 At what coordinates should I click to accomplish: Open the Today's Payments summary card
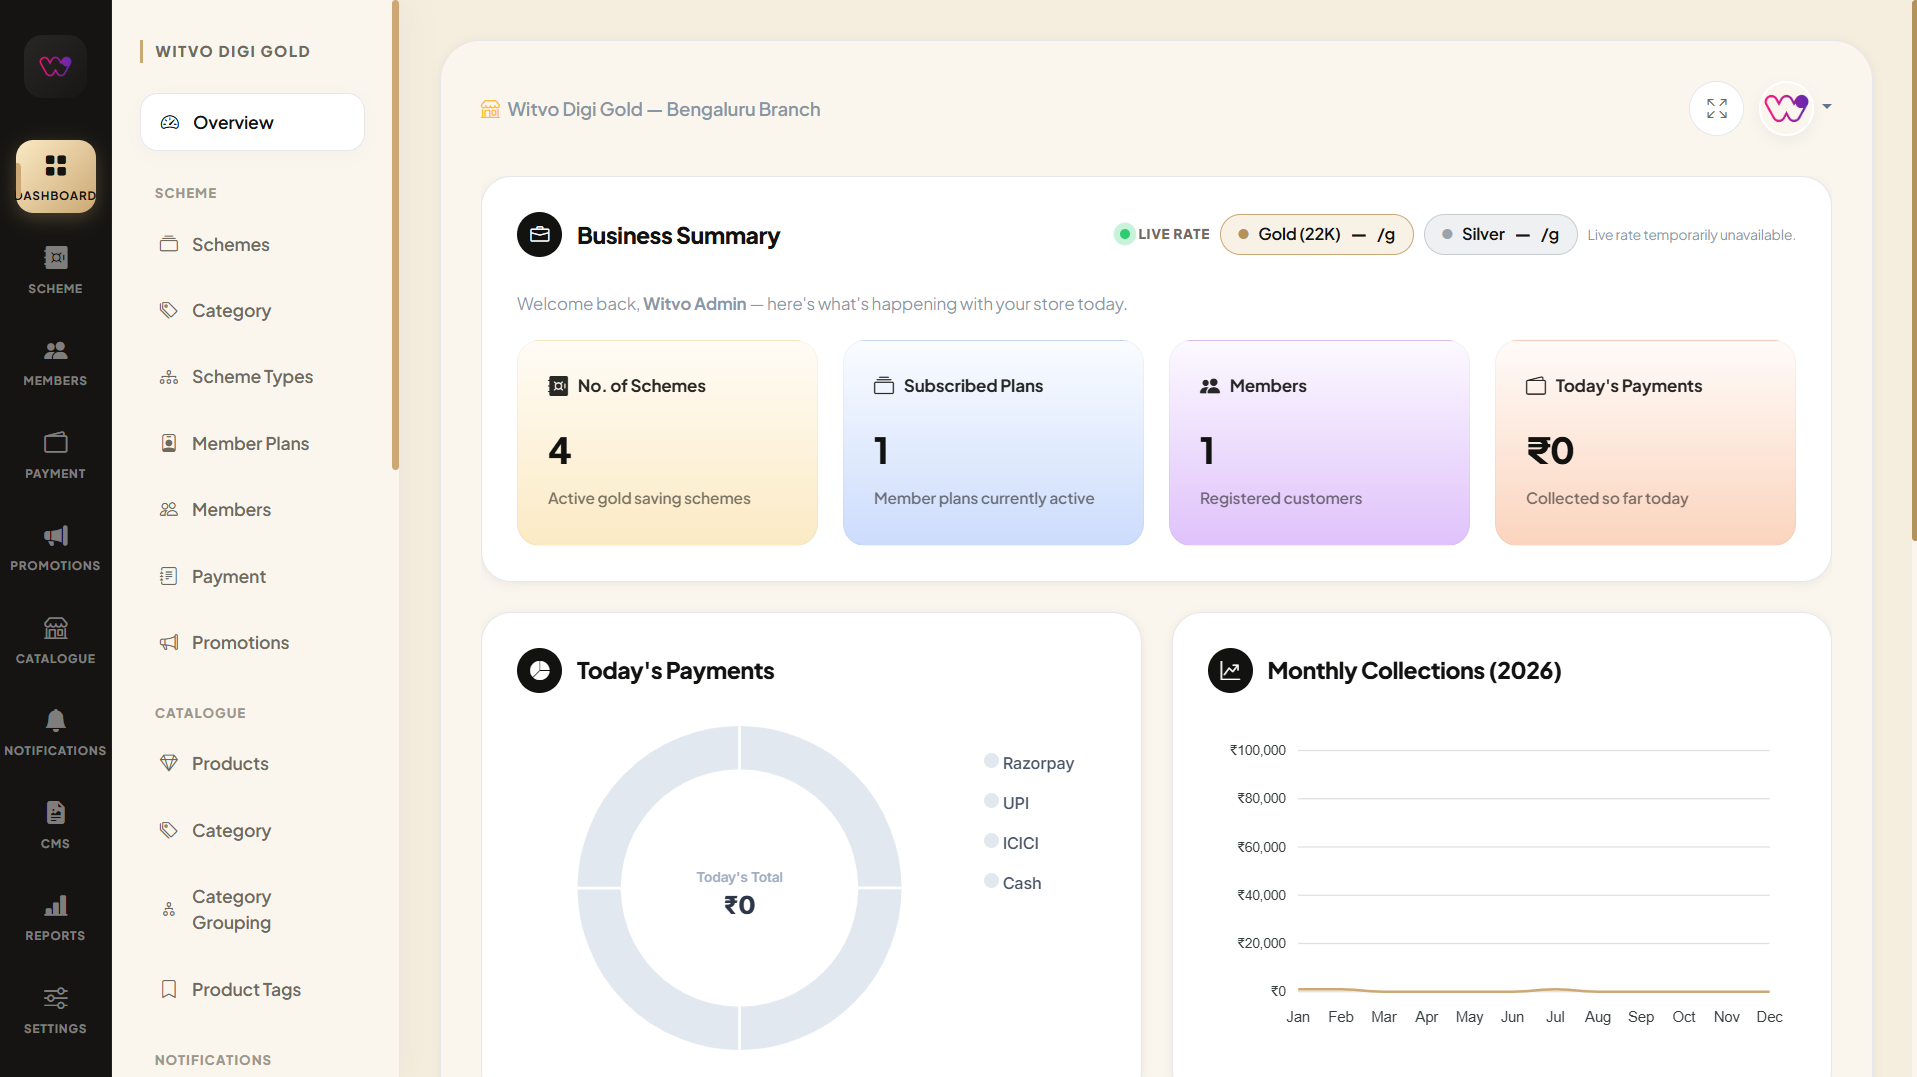[x=1645, y=442]
